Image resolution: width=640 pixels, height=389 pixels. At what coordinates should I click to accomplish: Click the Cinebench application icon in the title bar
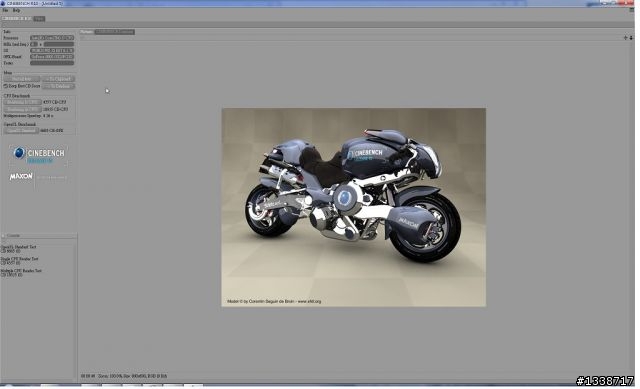pyautogui.click(x=3, y=3)
